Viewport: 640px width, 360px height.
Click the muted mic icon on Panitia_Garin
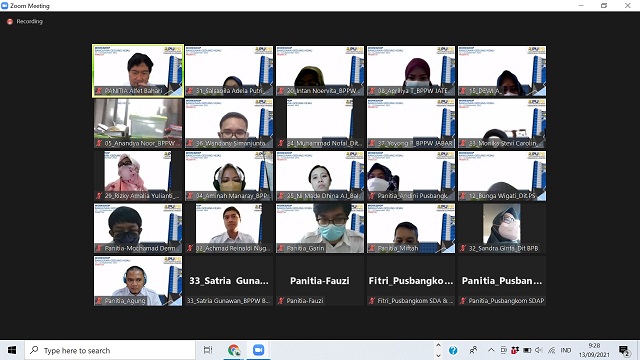pyautogui.click(x=281, y=248)
